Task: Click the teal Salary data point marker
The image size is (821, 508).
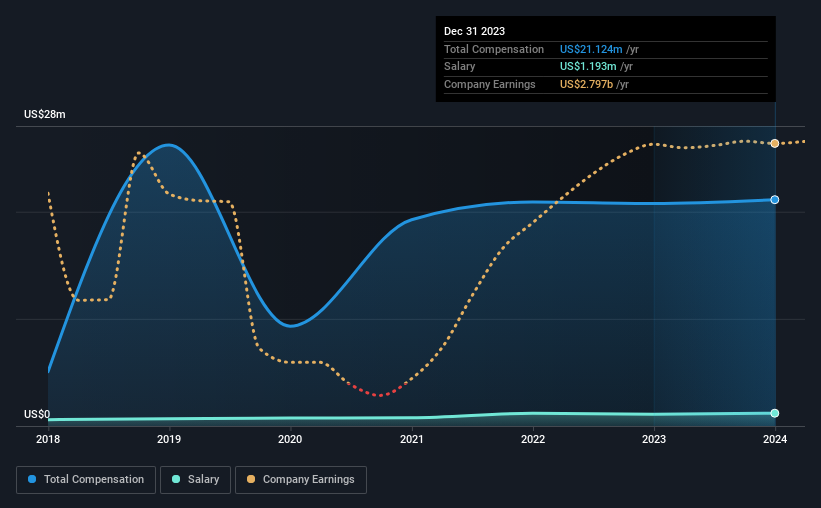Action: click(774, 413)
